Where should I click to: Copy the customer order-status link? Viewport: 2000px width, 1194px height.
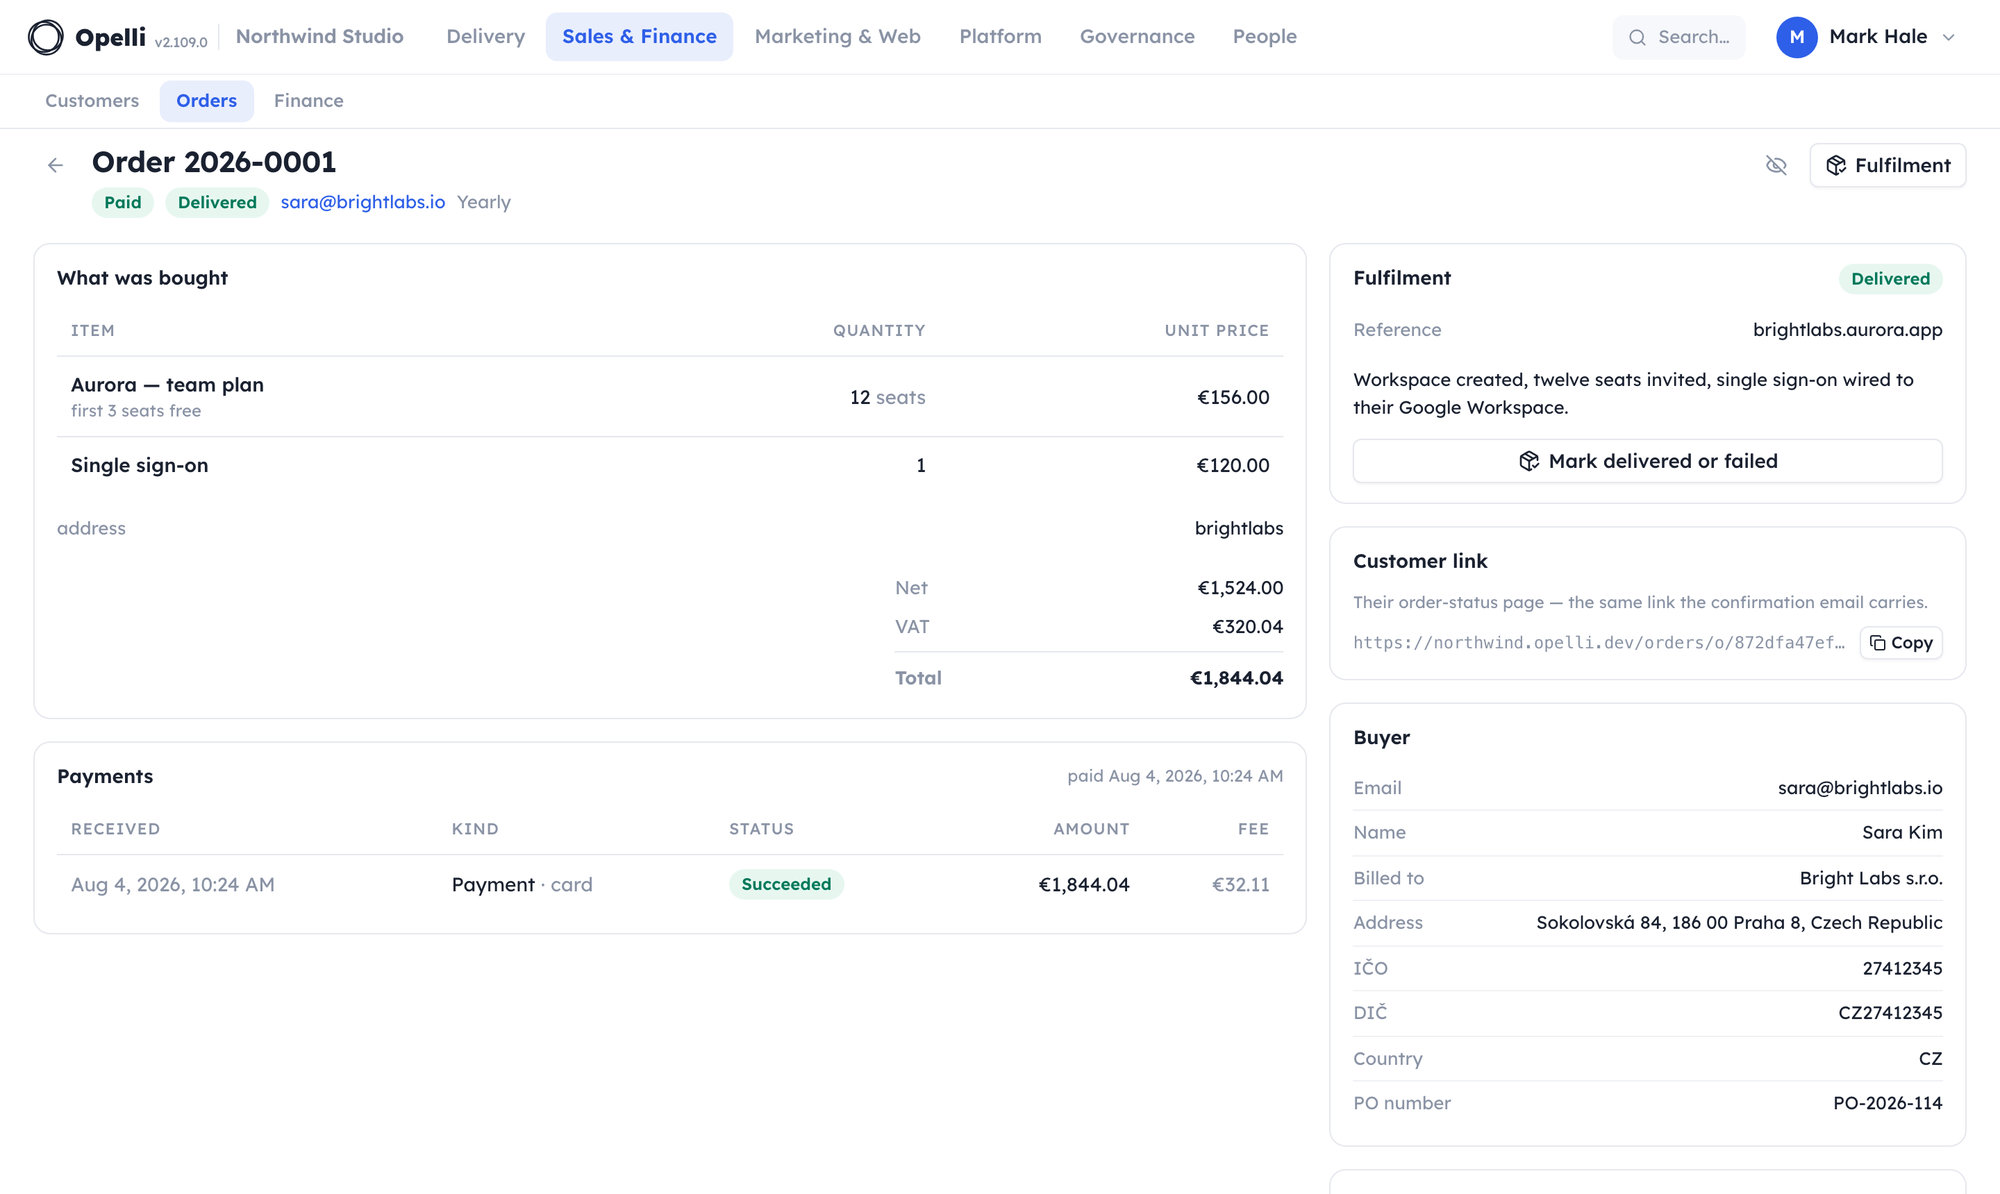[x=1901, y=643]
